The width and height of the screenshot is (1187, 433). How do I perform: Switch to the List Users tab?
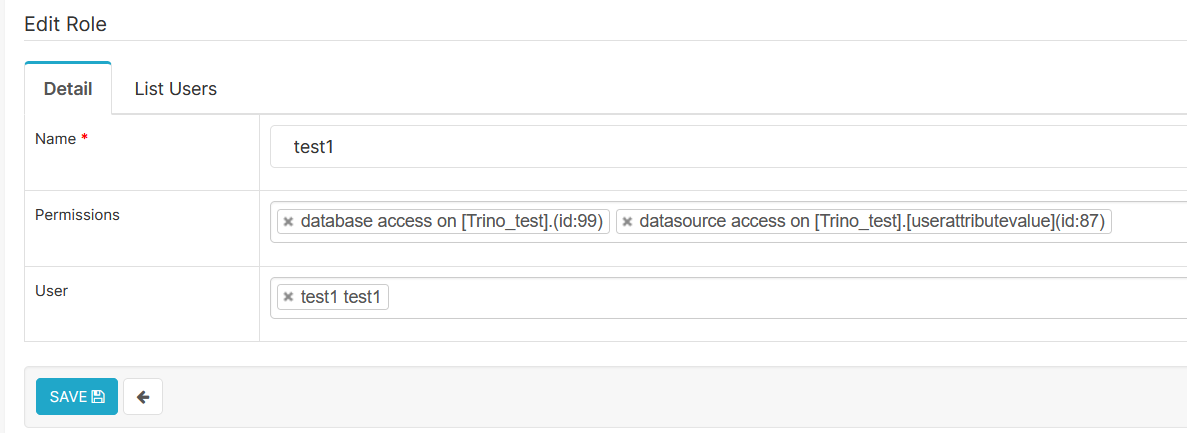175,89
